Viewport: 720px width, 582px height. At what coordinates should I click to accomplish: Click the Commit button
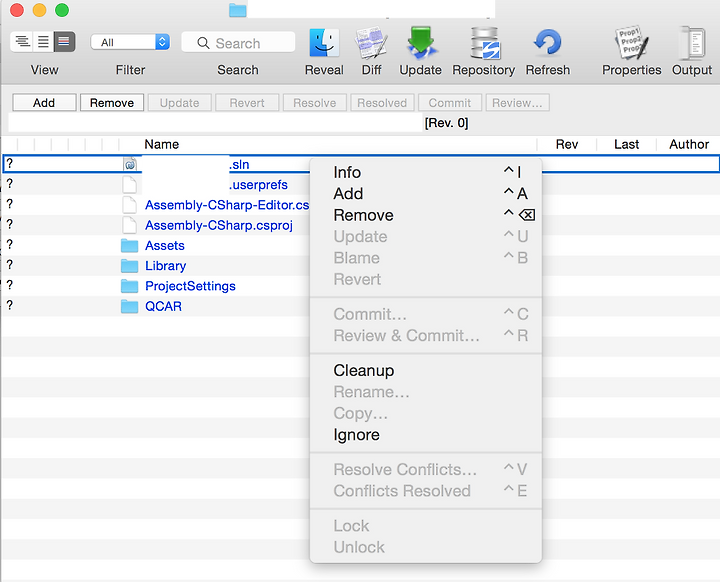(x=450, y=102)
